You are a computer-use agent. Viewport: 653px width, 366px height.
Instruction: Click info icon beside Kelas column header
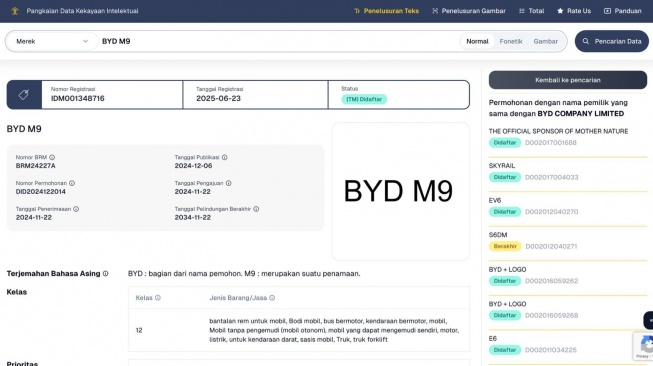158,298
